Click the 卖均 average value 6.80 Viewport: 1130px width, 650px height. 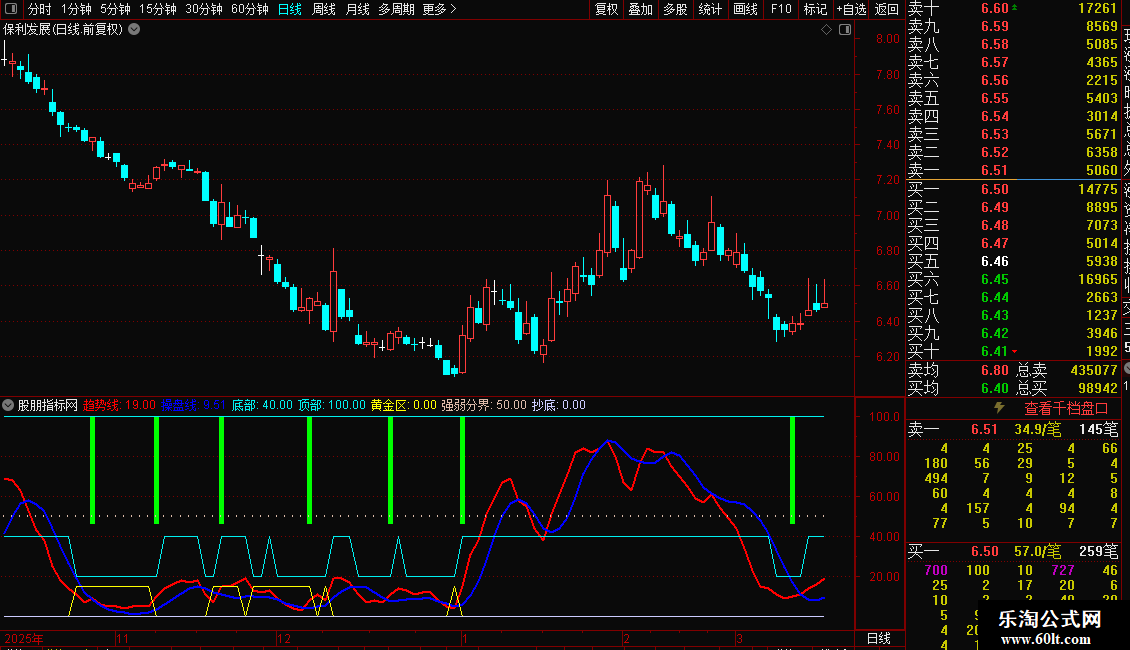(995, 370)
